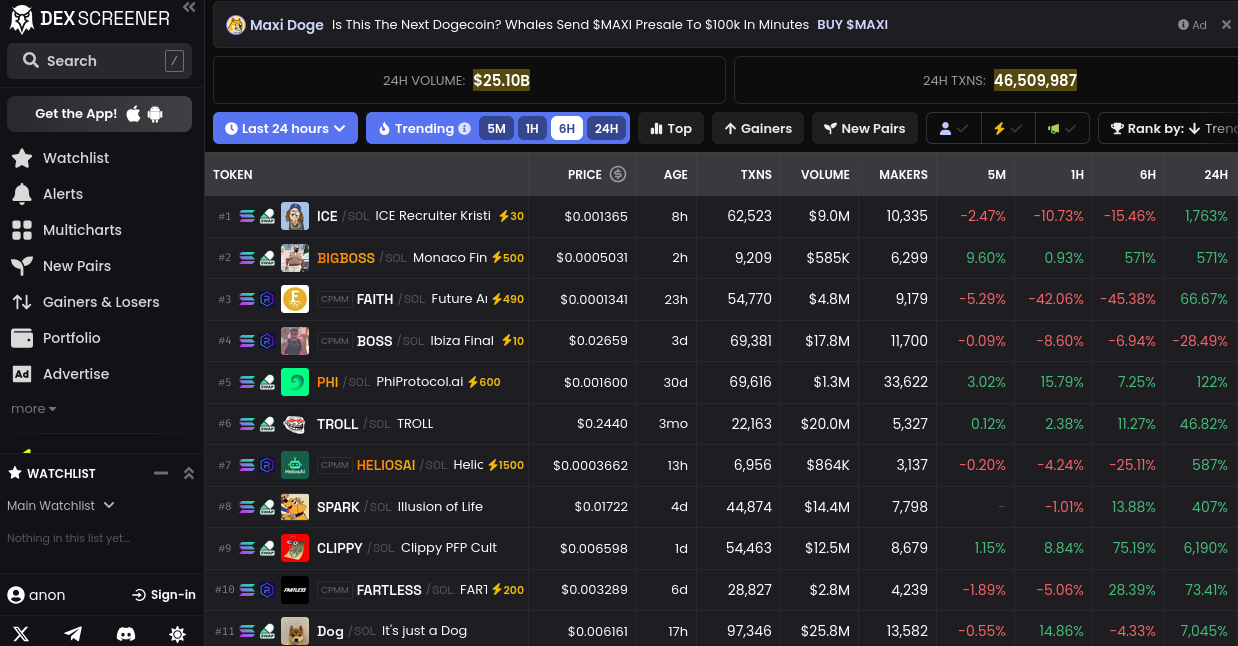Image resolution: width=1238 pixels, height=646 pixels.
Task: Click the Android icon in Get the App
Action: (x=155, y=114)
